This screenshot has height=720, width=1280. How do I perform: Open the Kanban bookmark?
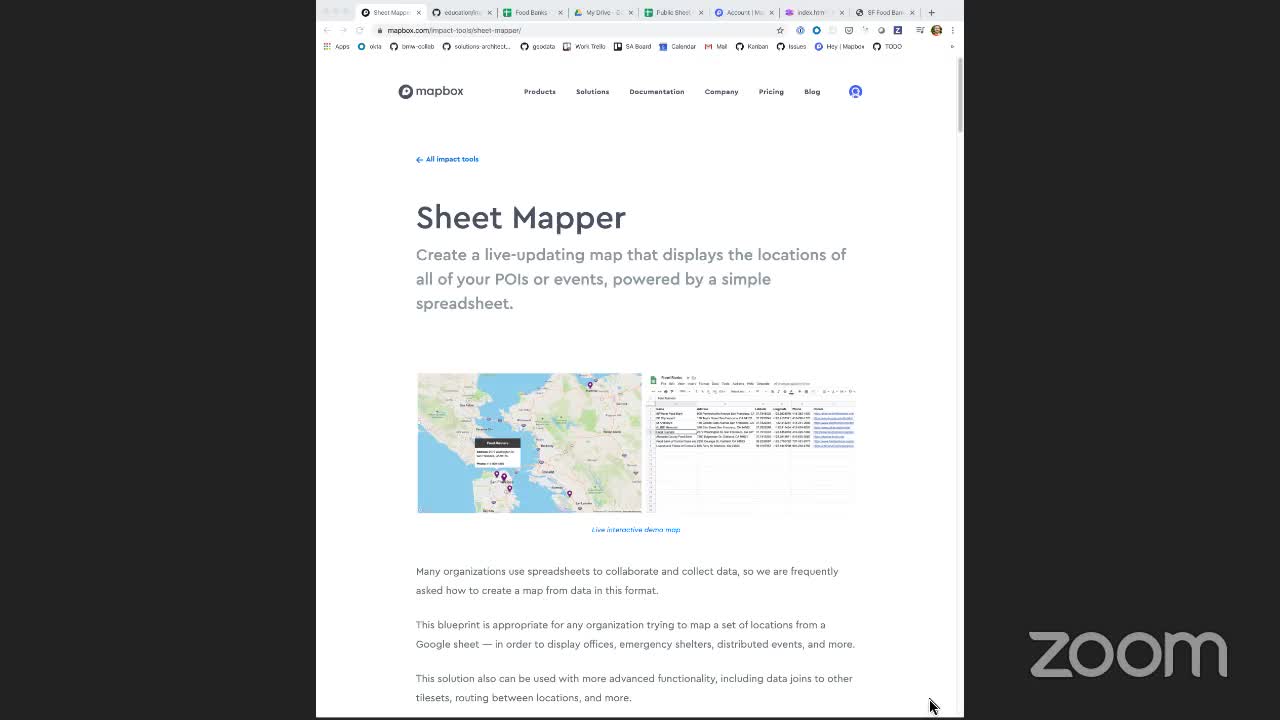pyautogui.click(x=752, y=46)
